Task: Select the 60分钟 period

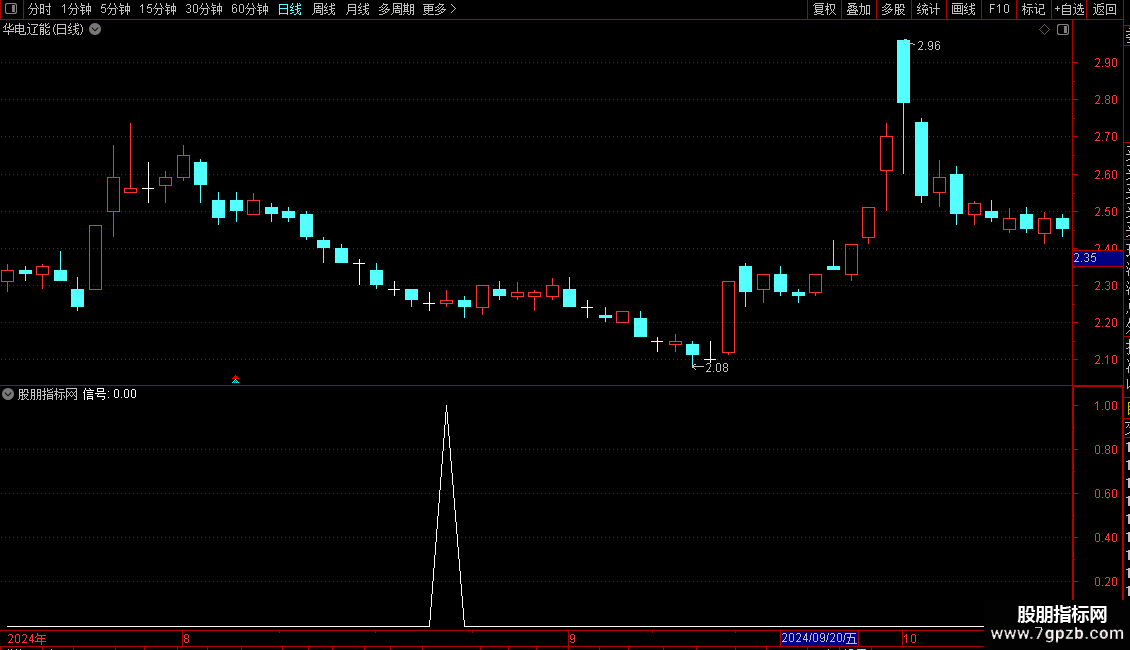Action: (250, 9)
